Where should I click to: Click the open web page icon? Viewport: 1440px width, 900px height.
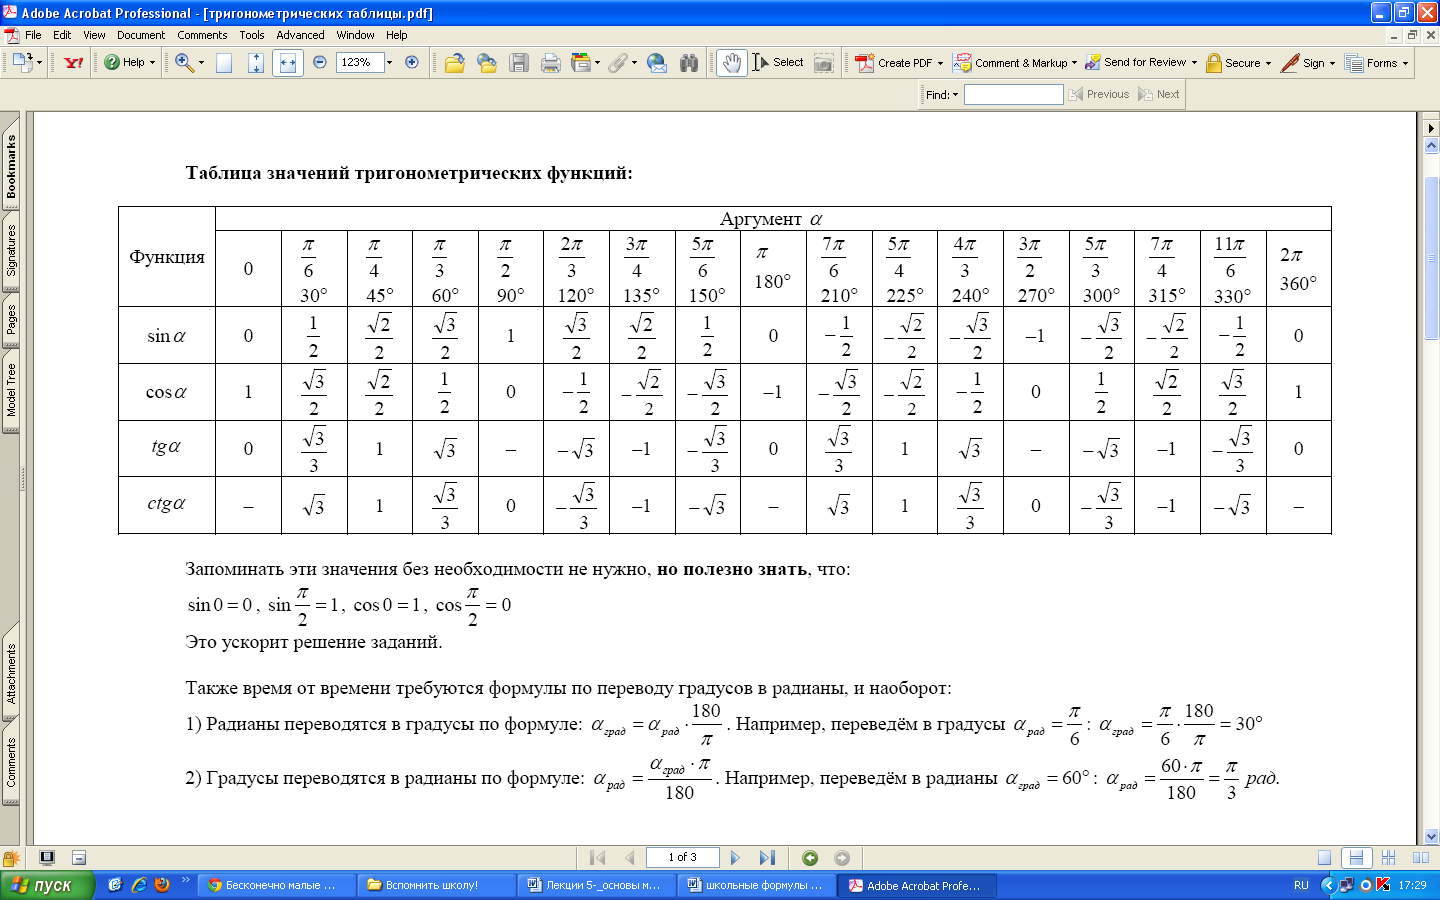tap(487, 63)
